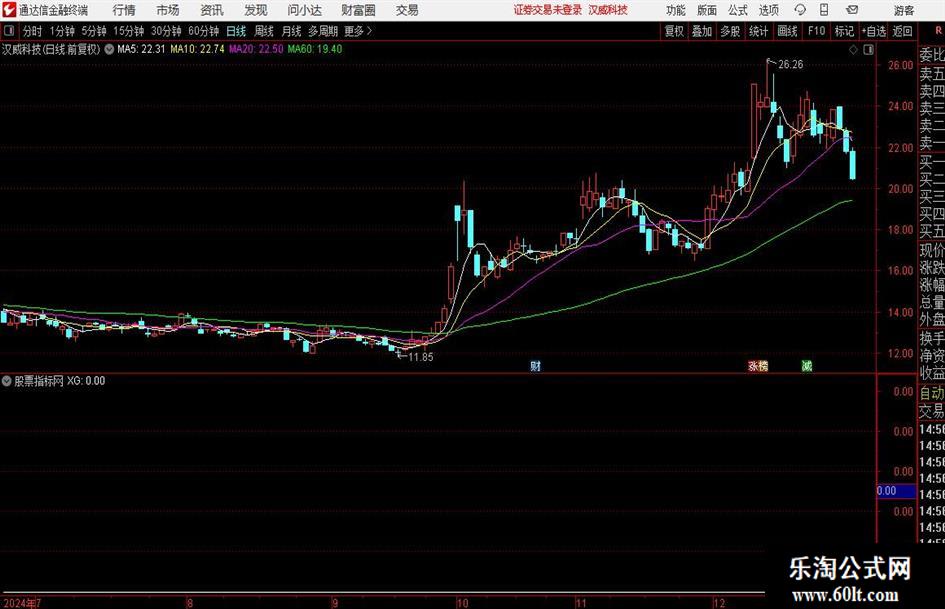Open the 问小达 menu
The image size is (945, 609).
[x=304, y=10]
